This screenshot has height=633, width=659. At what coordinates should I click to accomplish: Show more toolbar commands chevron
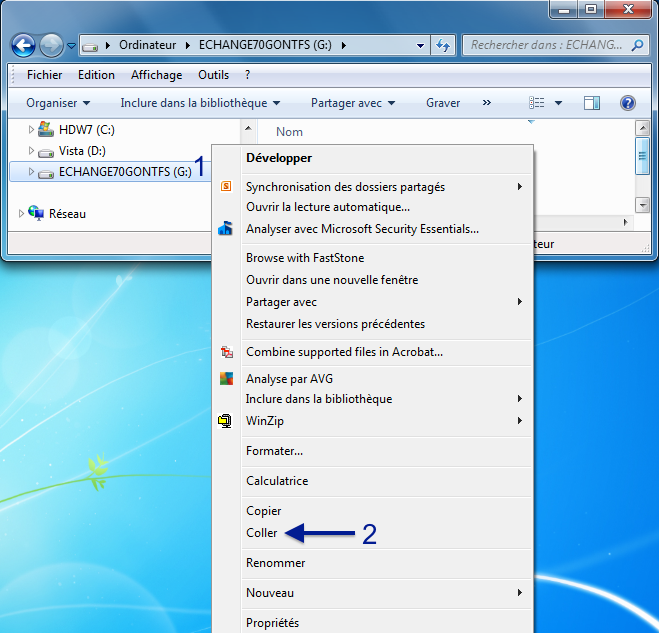click(x=487, y=103)
